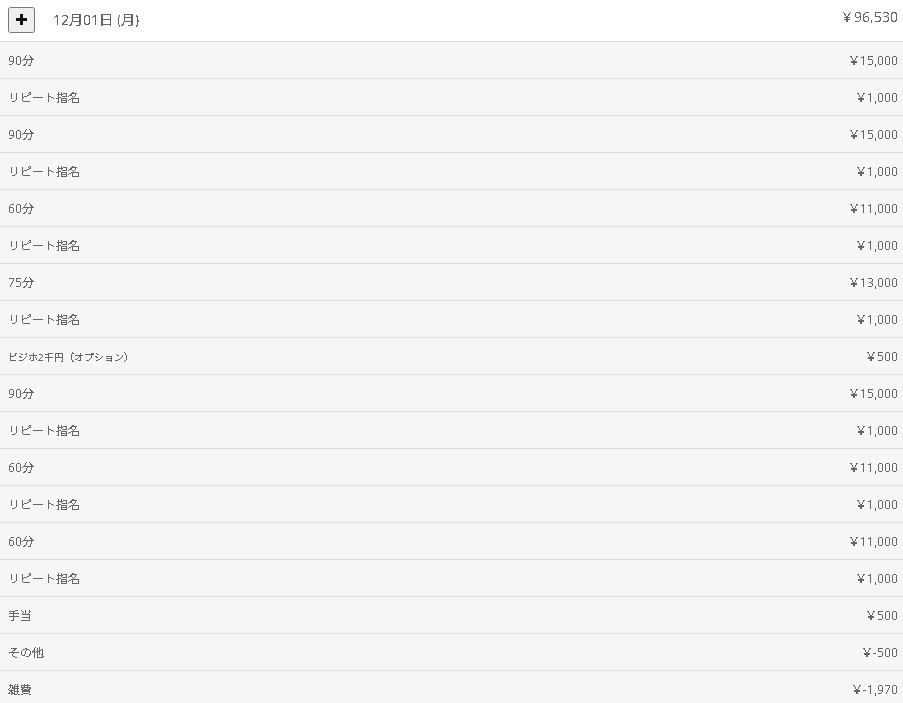This screenshot has height=703, width=903.
Task: Select the ビジホ2千円(オプション) entry
Action: click(68, 357)
